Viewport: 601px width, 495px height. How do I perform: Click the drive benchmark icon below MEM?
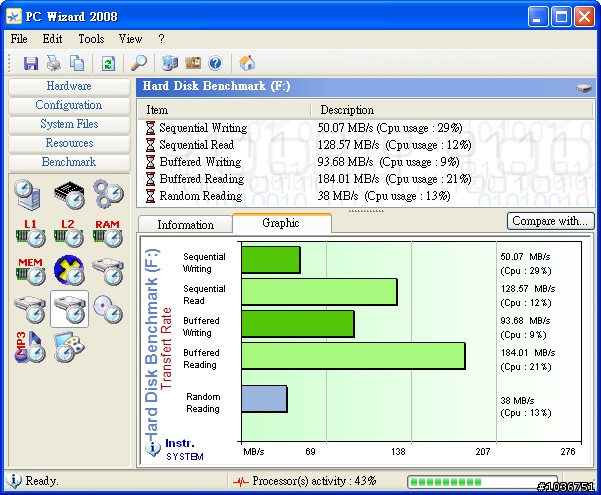click(x=30, y=309)
